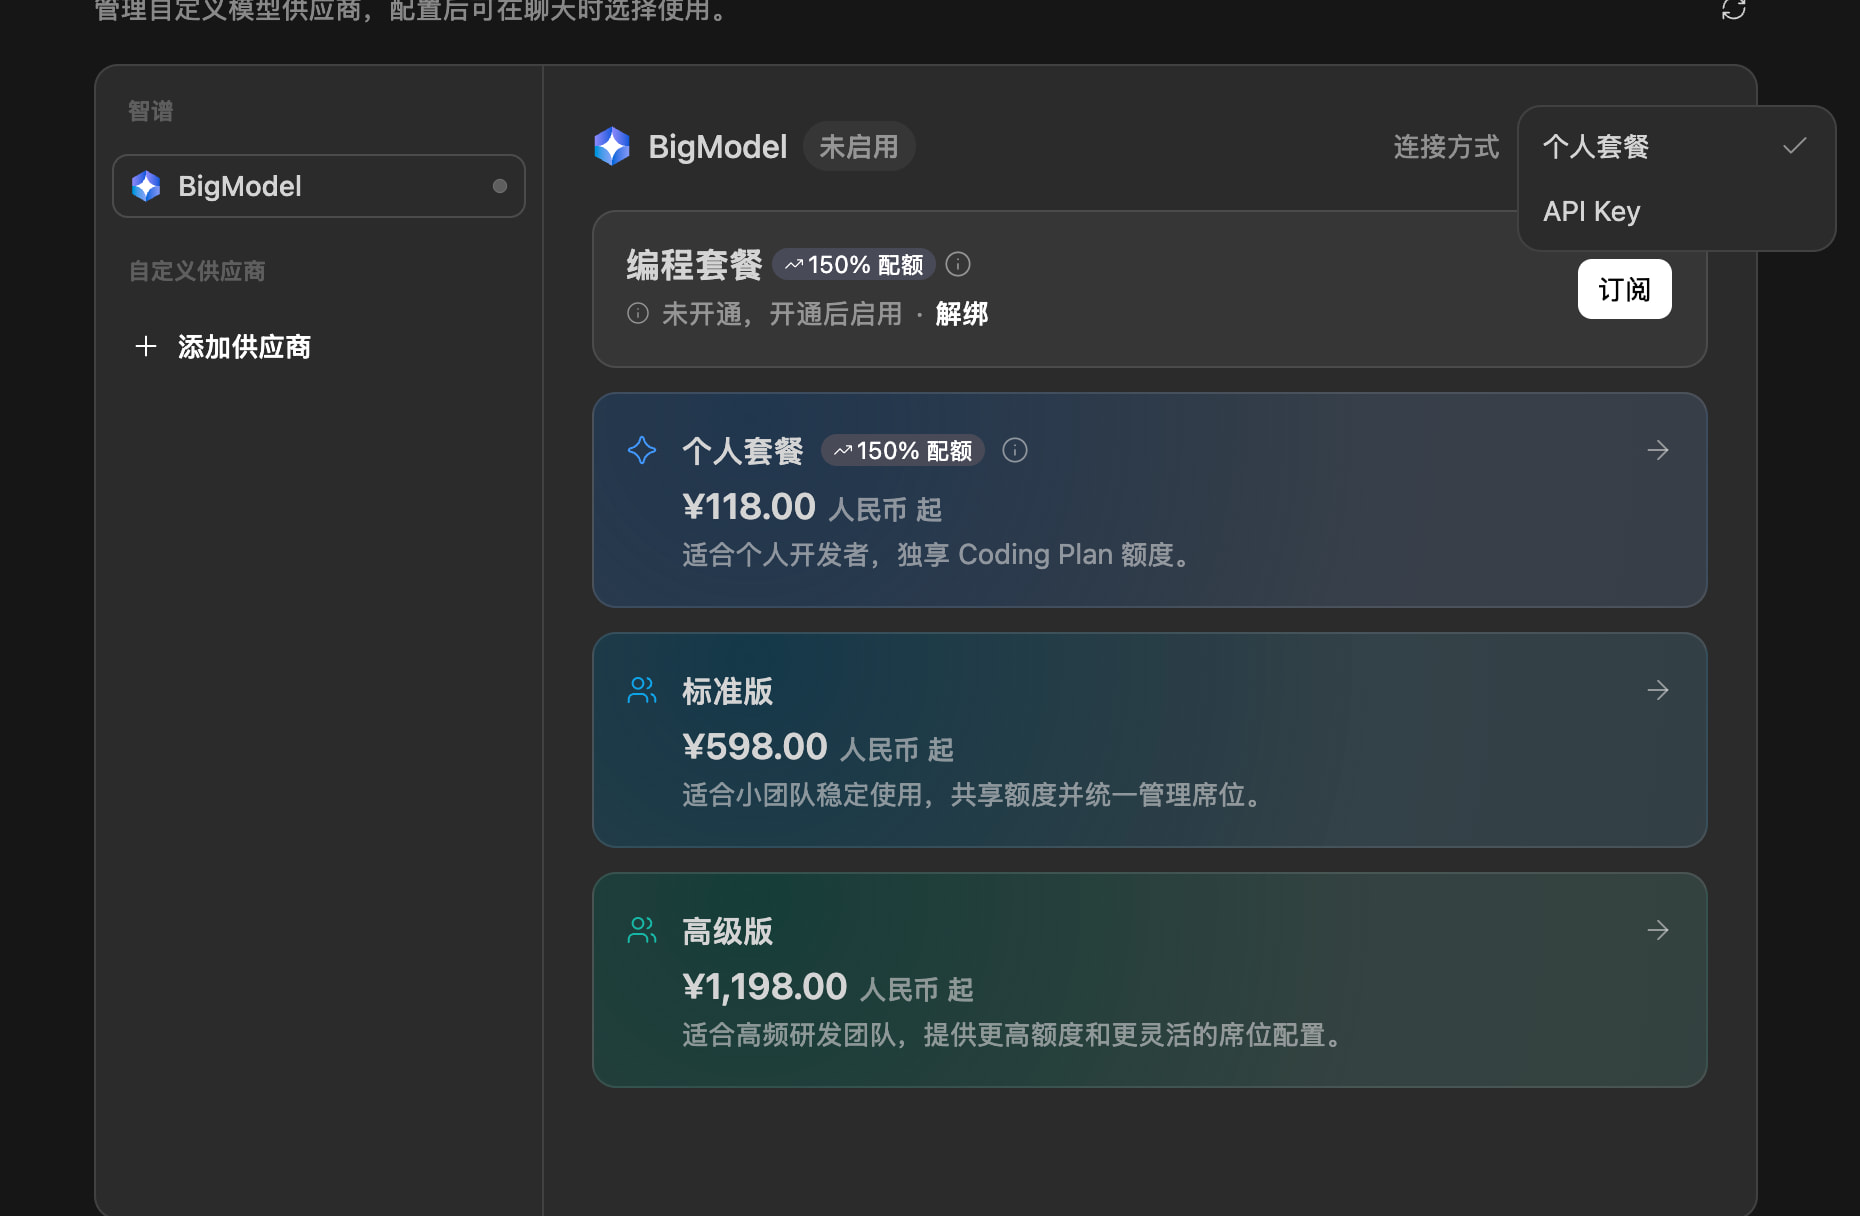Click the BigModel logo in the sidebar
Screen dimensions: 1860x1216
[146, 186]
